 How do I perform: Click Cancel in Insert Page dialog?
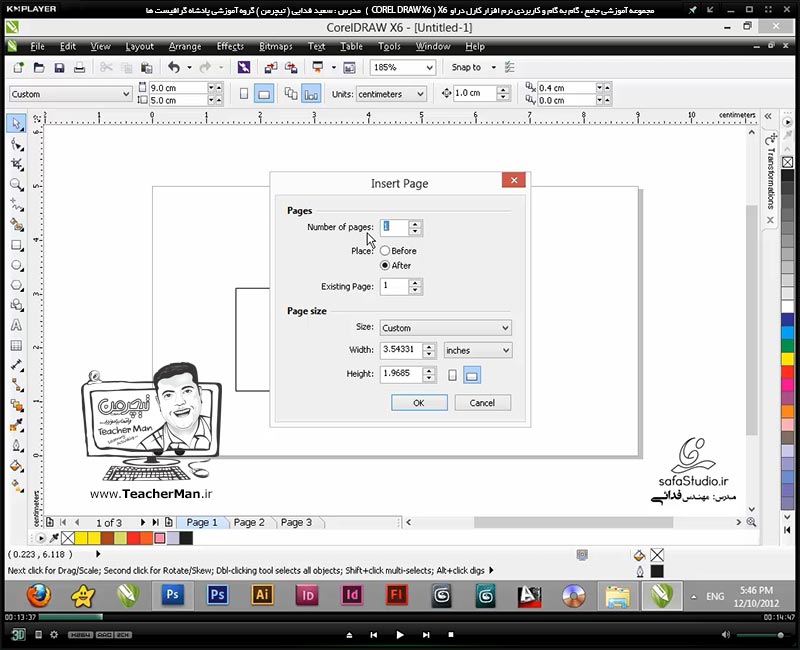[x=482, y=403]
